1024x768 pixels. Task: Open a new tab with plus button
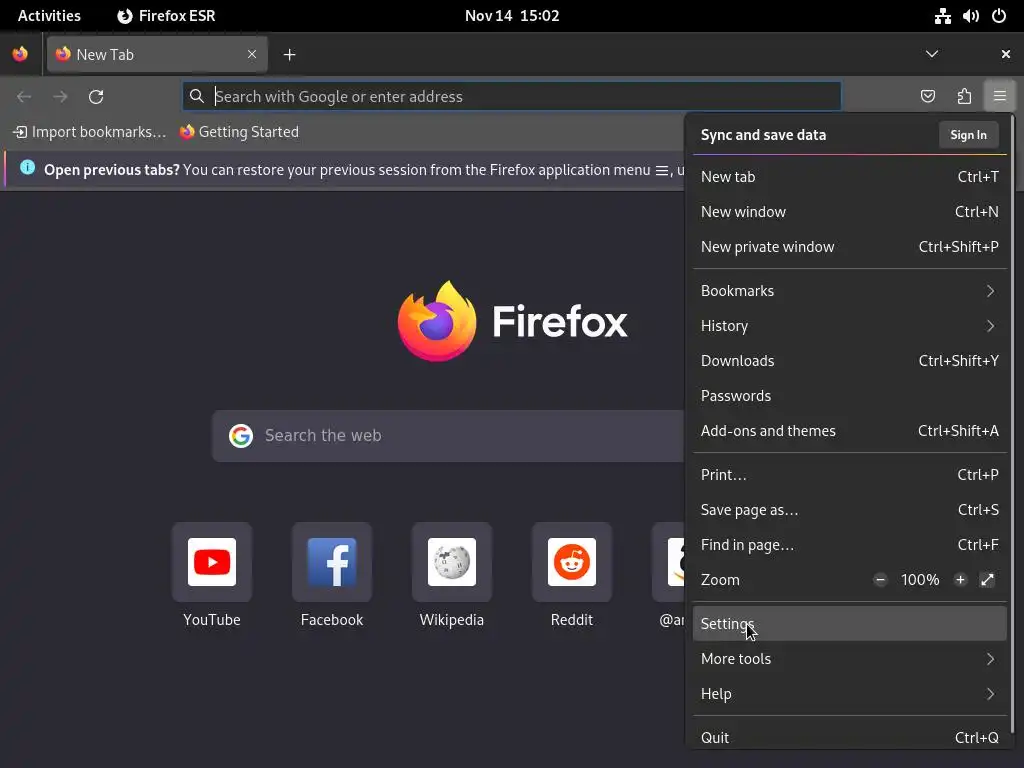click(x=289, y=55)
